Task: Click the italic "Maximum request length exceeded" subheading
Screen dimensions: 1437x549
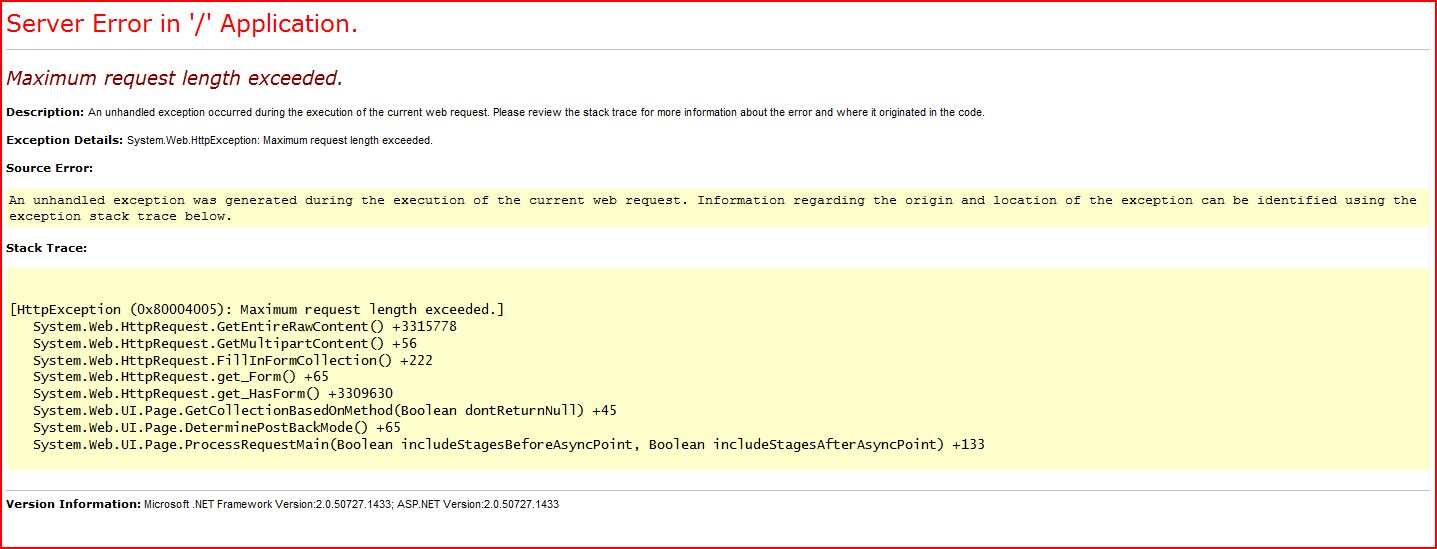Action: coord(175,78)
